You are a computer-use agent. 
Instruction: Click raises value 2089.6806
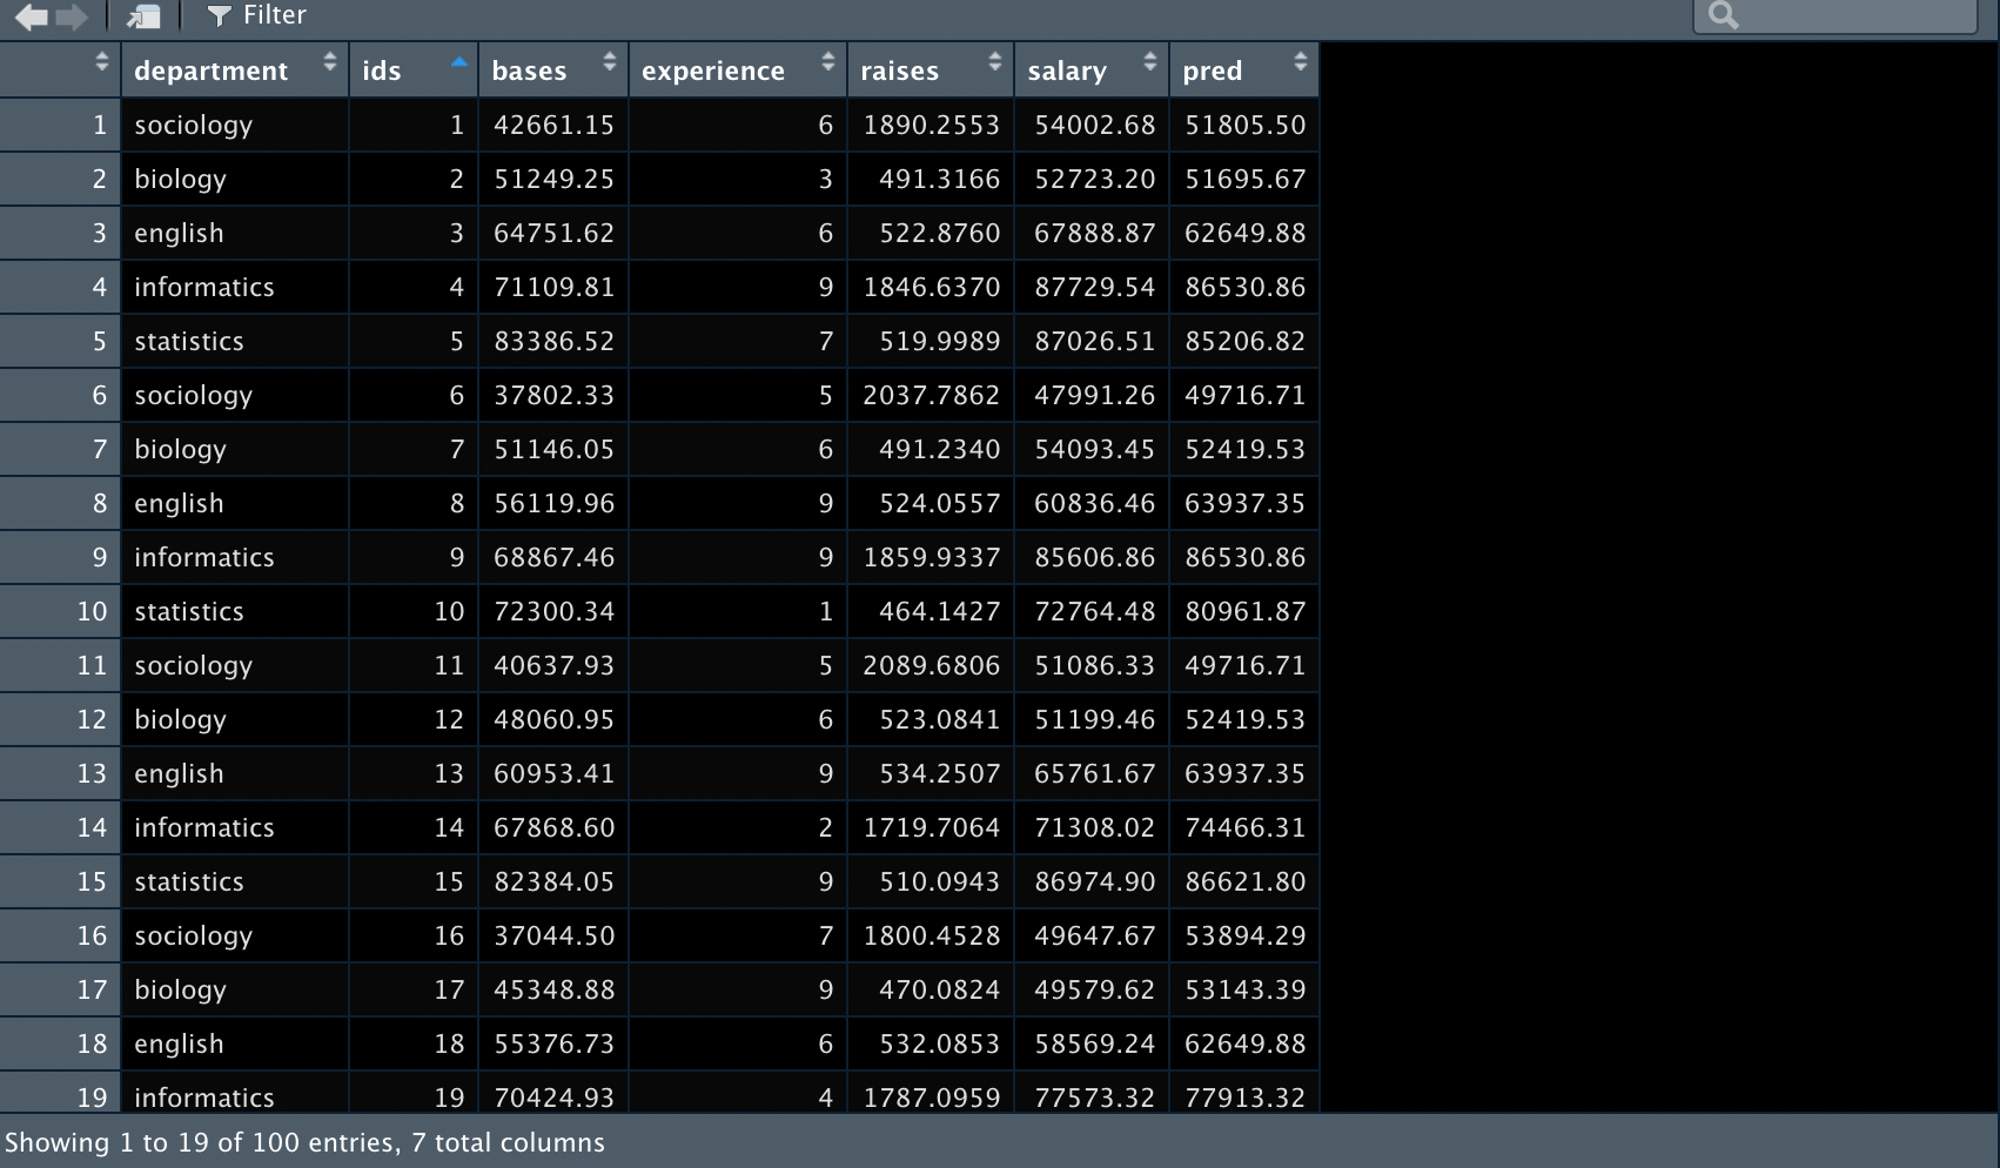(931, 665)
